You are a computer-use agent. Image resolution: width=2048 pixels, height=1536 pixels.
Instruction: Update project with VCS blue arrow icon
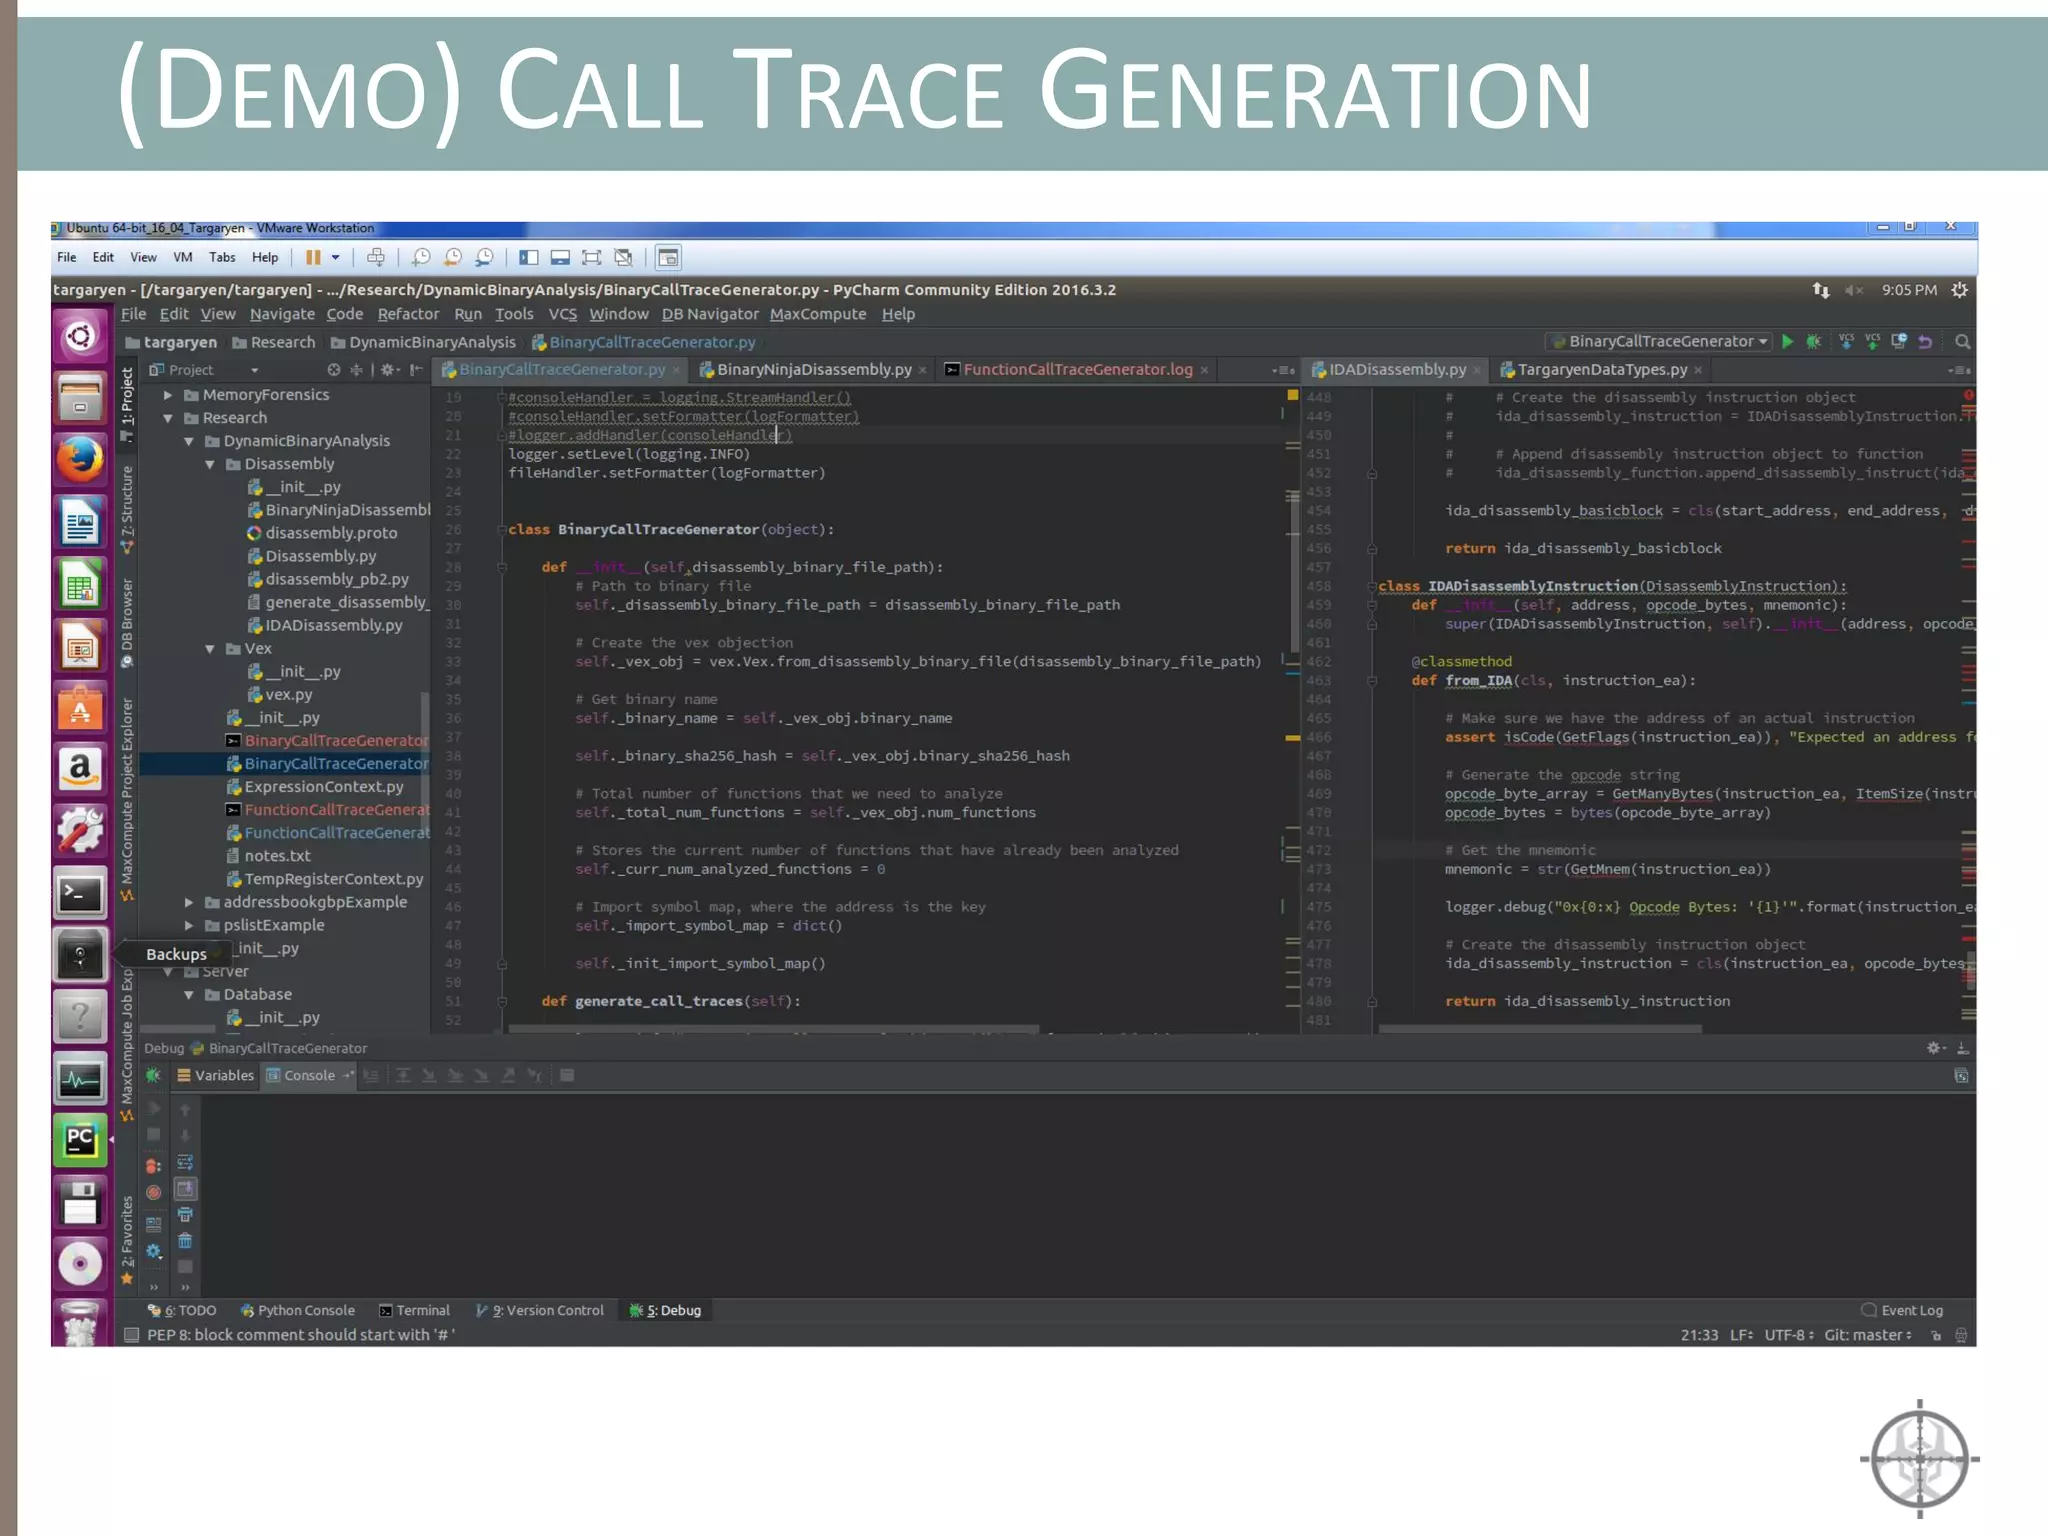pos(1846,342)
